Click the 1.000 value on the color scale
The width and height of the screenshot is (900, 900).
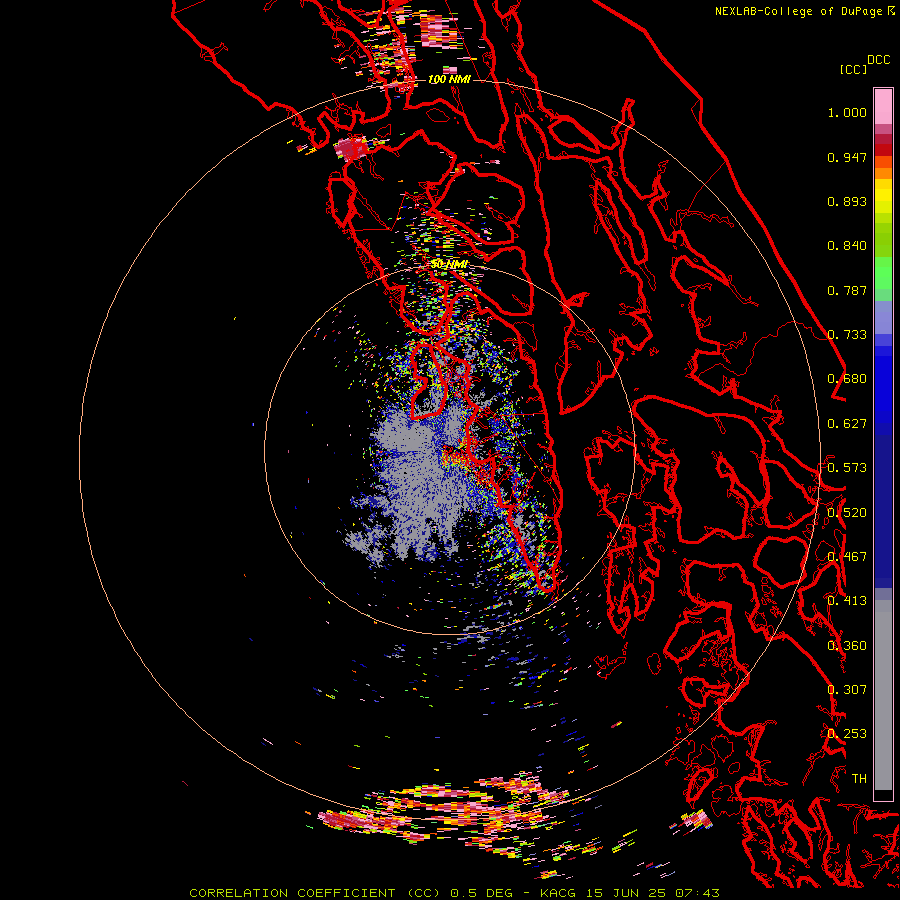[847, 112]
